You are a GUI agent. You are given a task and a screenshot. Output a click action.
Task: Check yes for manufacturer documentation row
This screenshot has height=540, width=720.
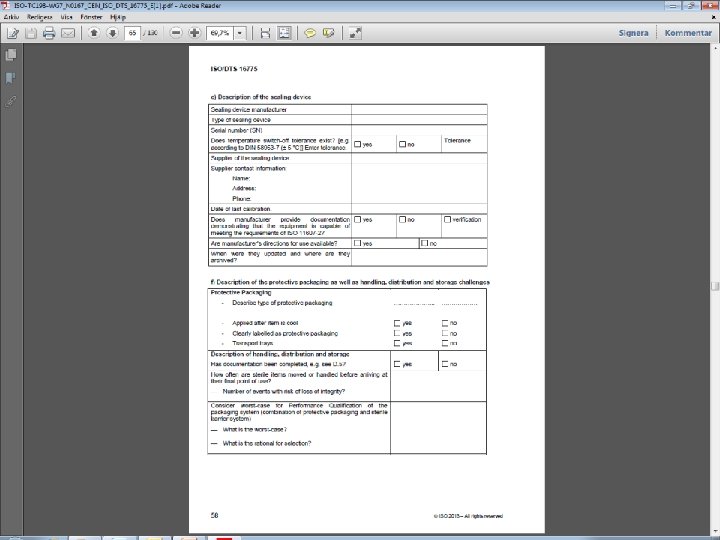click(x=358, y=219)
